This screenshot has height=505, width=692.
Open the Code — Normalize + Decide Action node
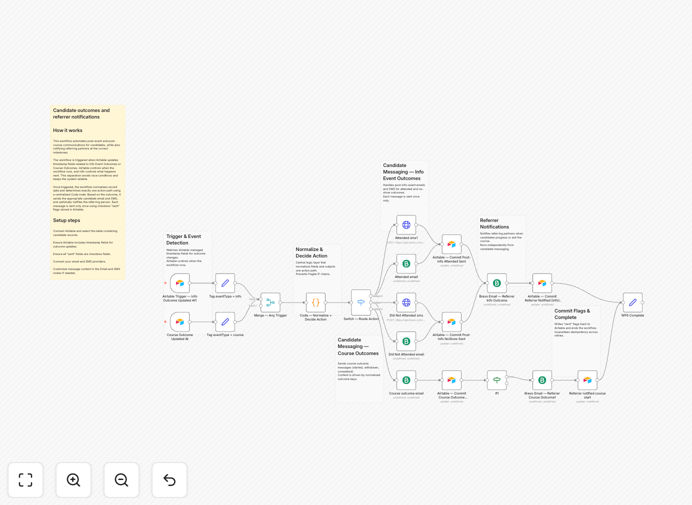(316, 302)
